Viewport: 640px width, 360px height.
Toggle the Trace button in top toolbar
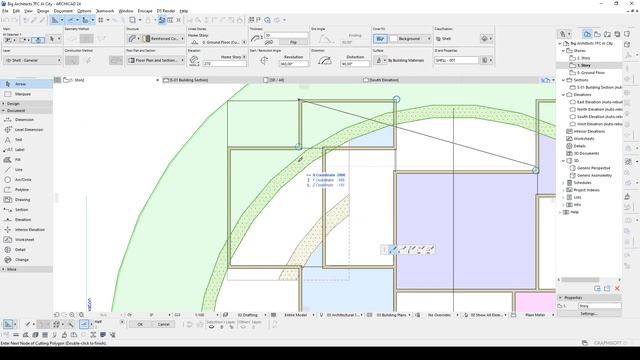click(162, 20)
